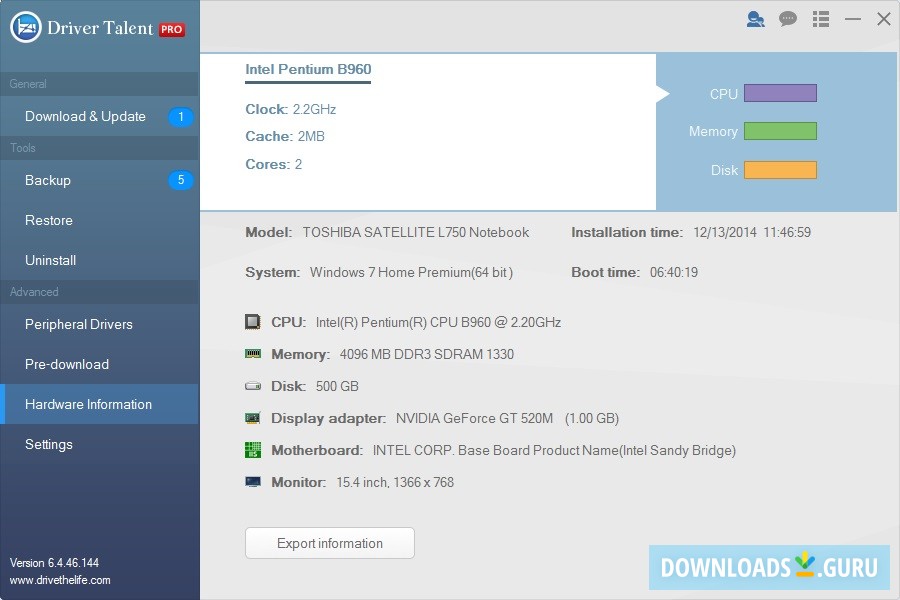This screenshot has height=600, width=900.
Task: Click the CPU chip icon
Action: [253, 322]
